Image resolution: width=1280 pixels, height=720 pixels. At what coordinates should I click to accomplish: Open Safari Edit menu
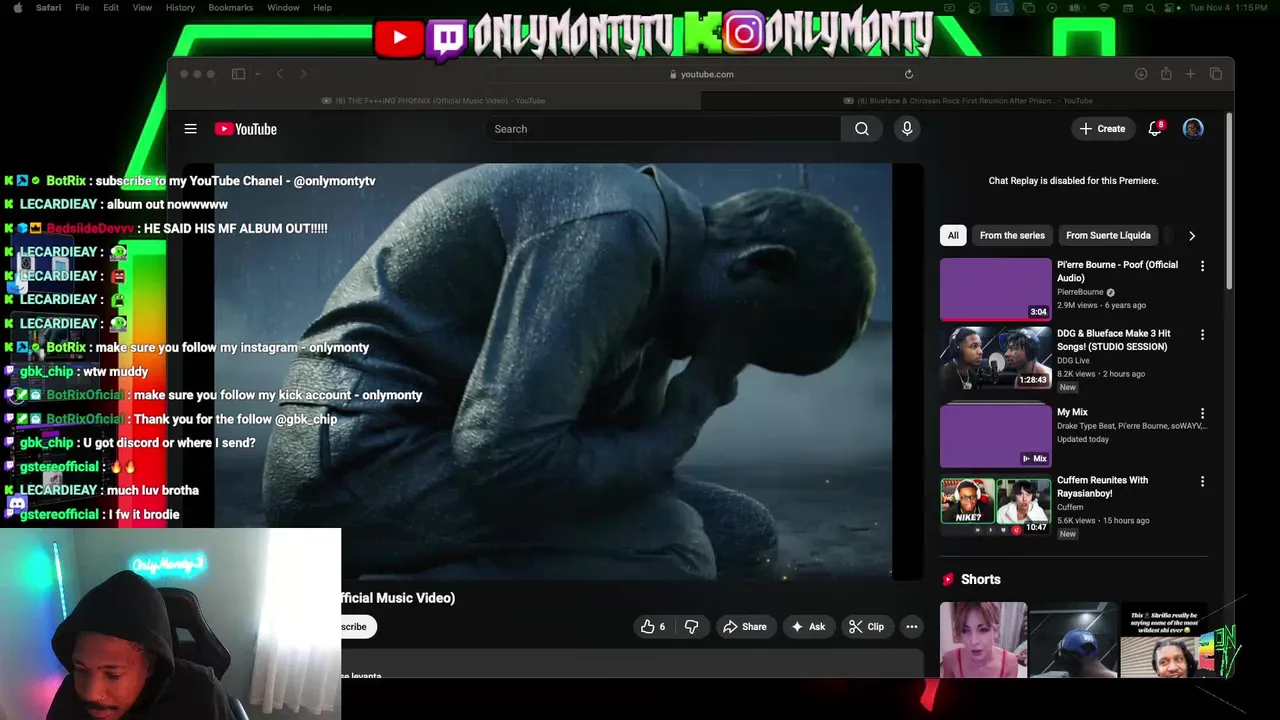pos(111,7)
